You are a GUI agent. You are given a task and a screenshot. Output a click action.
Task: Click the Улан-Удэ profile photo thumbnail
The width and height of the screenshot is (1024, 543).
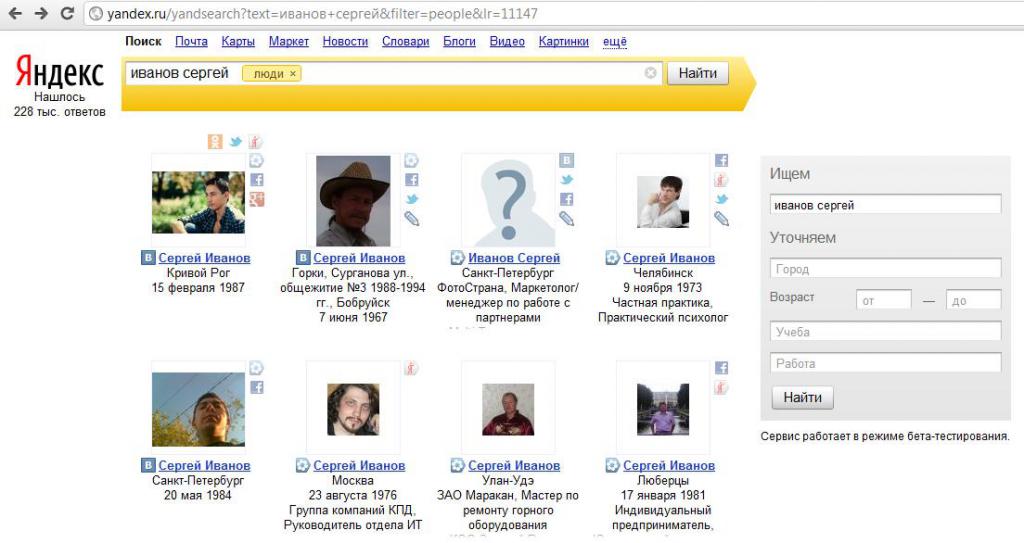pos(508,409)
